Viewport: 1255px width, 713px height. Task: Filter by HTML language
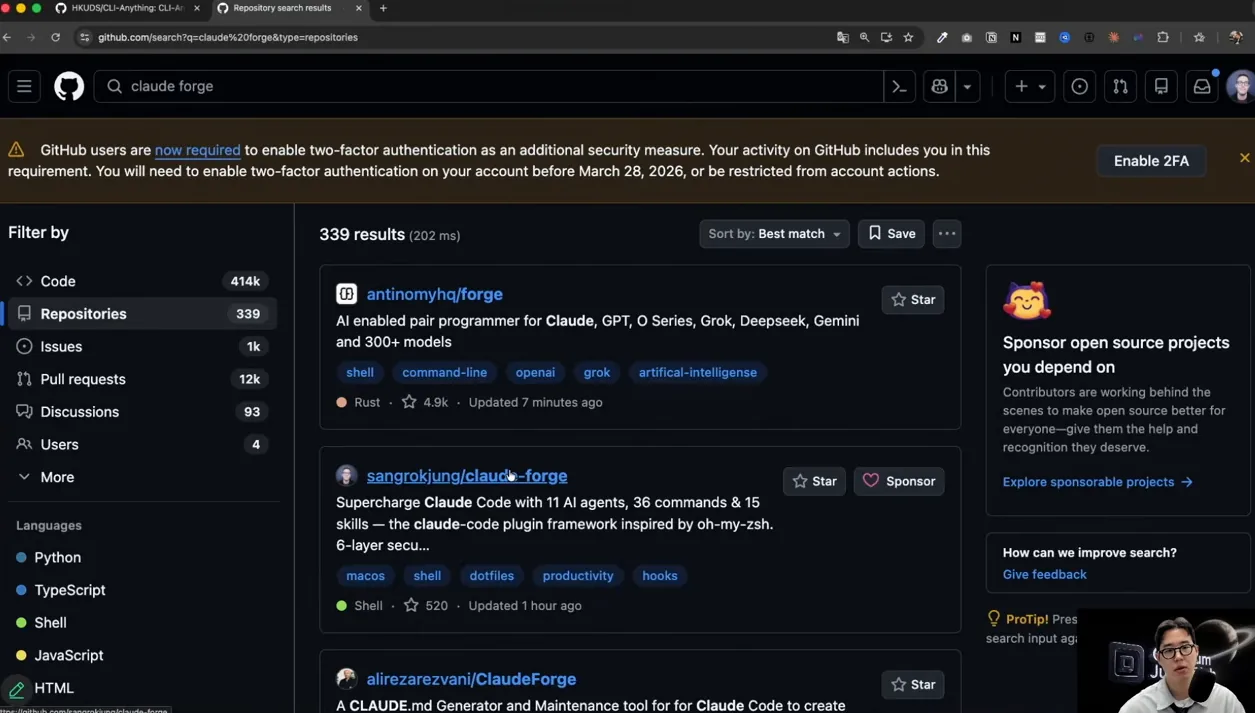(54, 688)
